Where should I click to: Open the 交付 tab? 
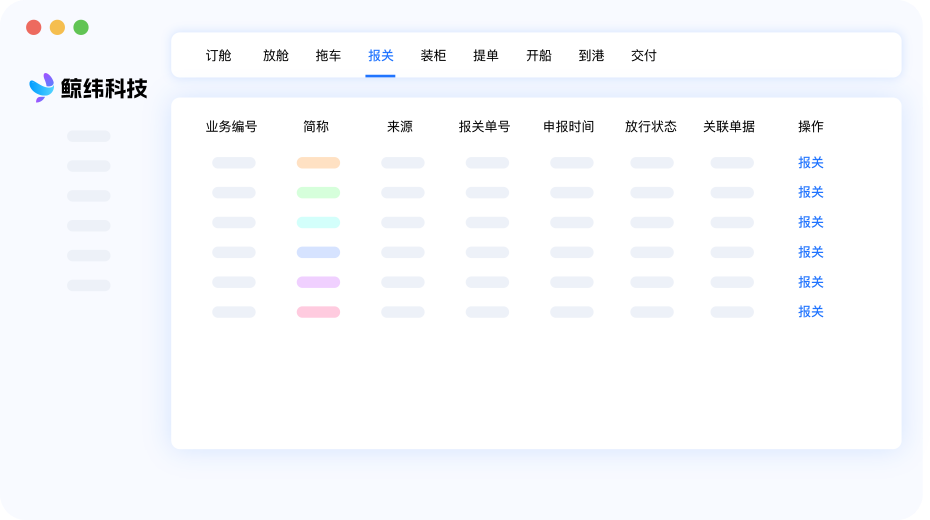[644, 56]
